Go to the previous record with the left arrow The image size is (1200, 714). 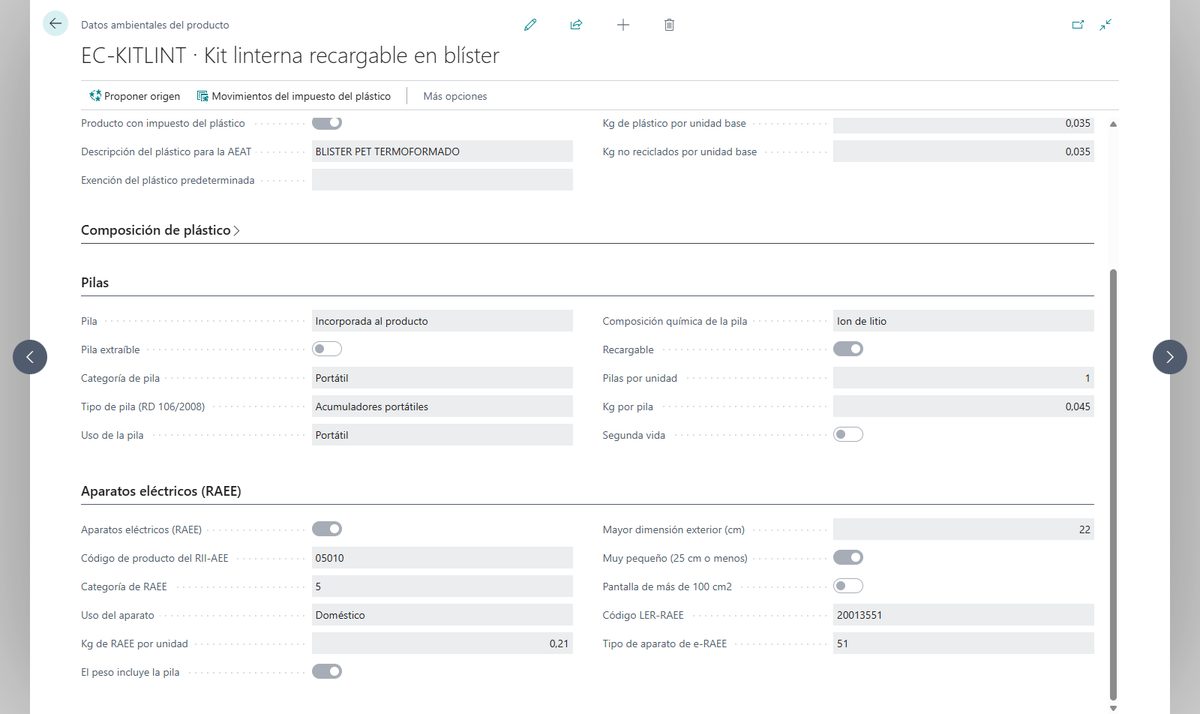pos(30,357)
